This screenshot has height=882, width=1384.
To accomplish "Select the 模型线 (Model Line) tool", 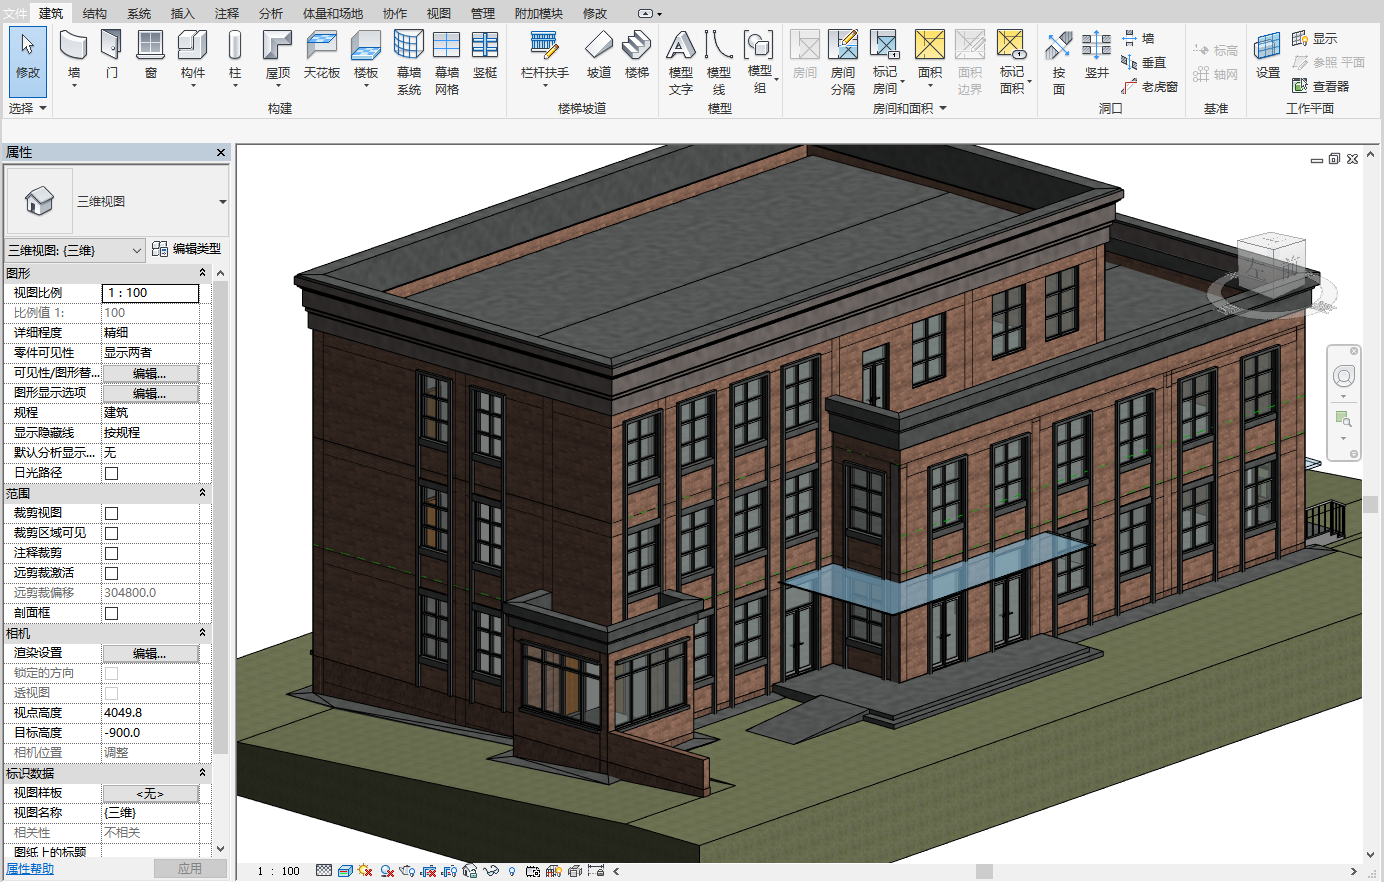I will pos(718,62).
